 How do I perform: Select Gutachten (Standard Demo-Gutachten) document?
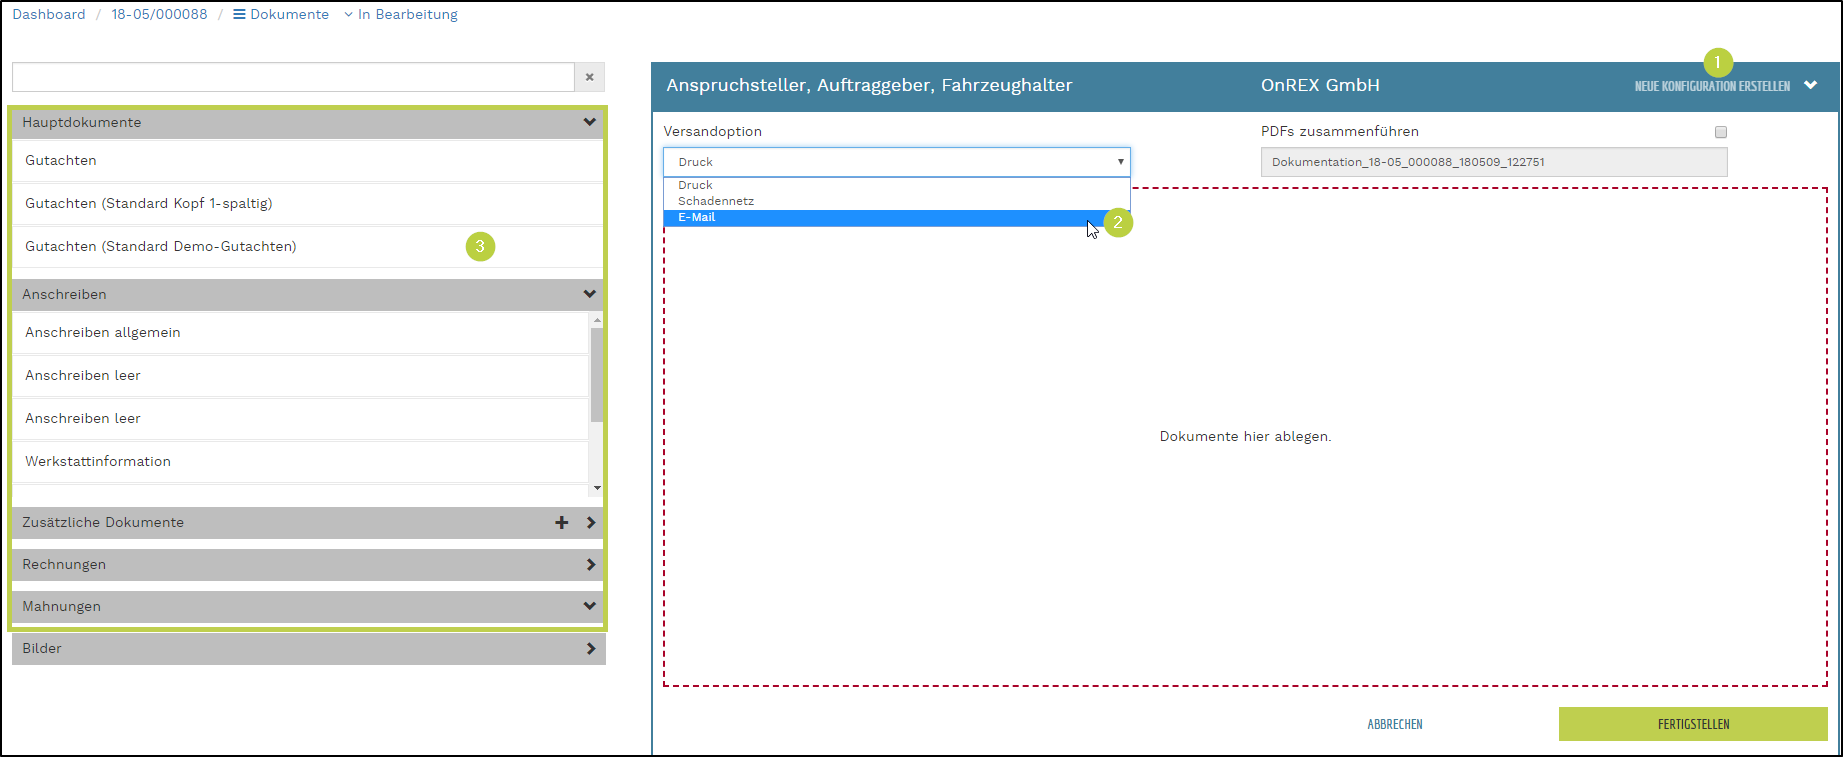point(161,247)
